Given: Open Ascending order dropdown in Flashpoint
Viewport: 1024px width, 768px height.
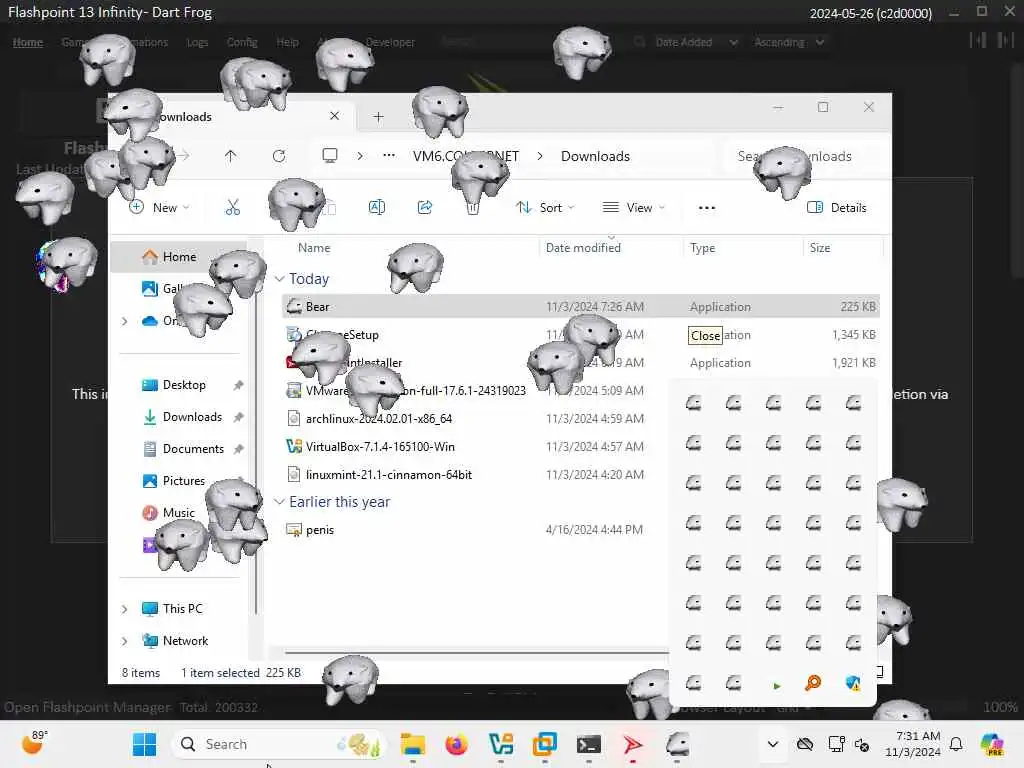Looking at the screenshot, I should (788, 42).
